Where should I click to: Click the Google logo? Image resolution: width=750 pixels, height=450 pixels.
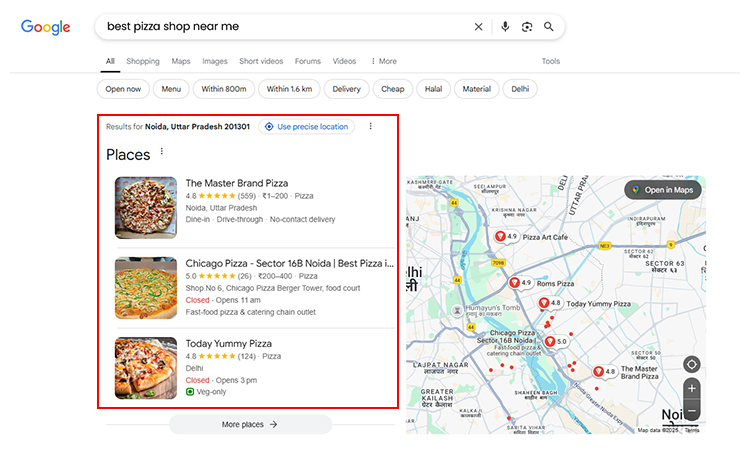(x=45, y=27)
